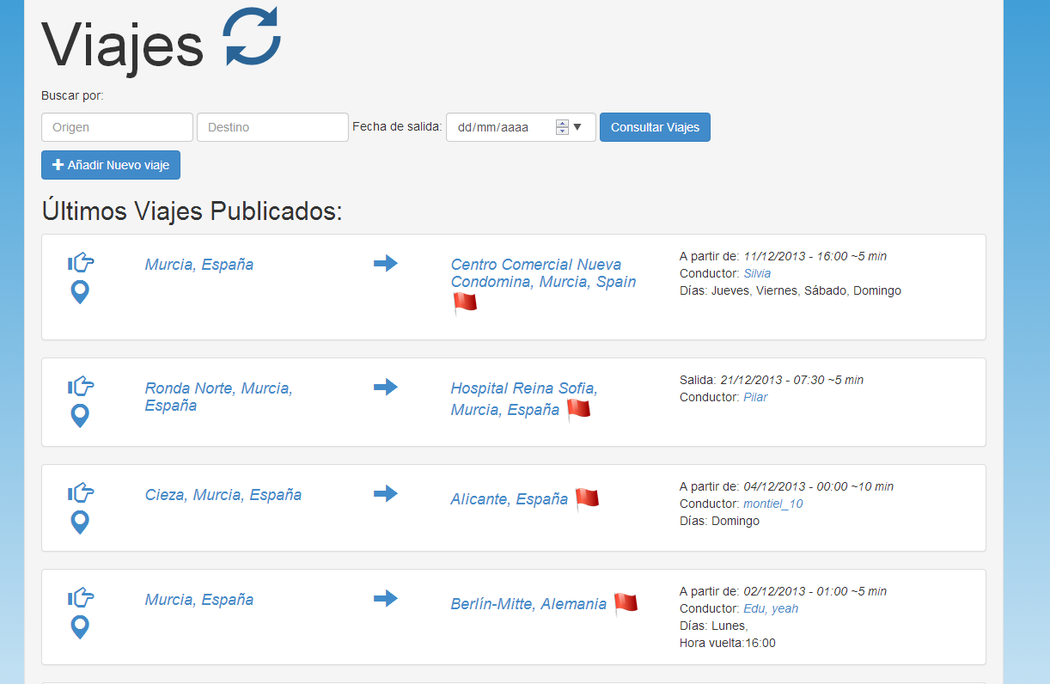1050x684 pixels.
Task: Click map pin icon in Ronda Norte trip
Action: click(x=80, y=416)
